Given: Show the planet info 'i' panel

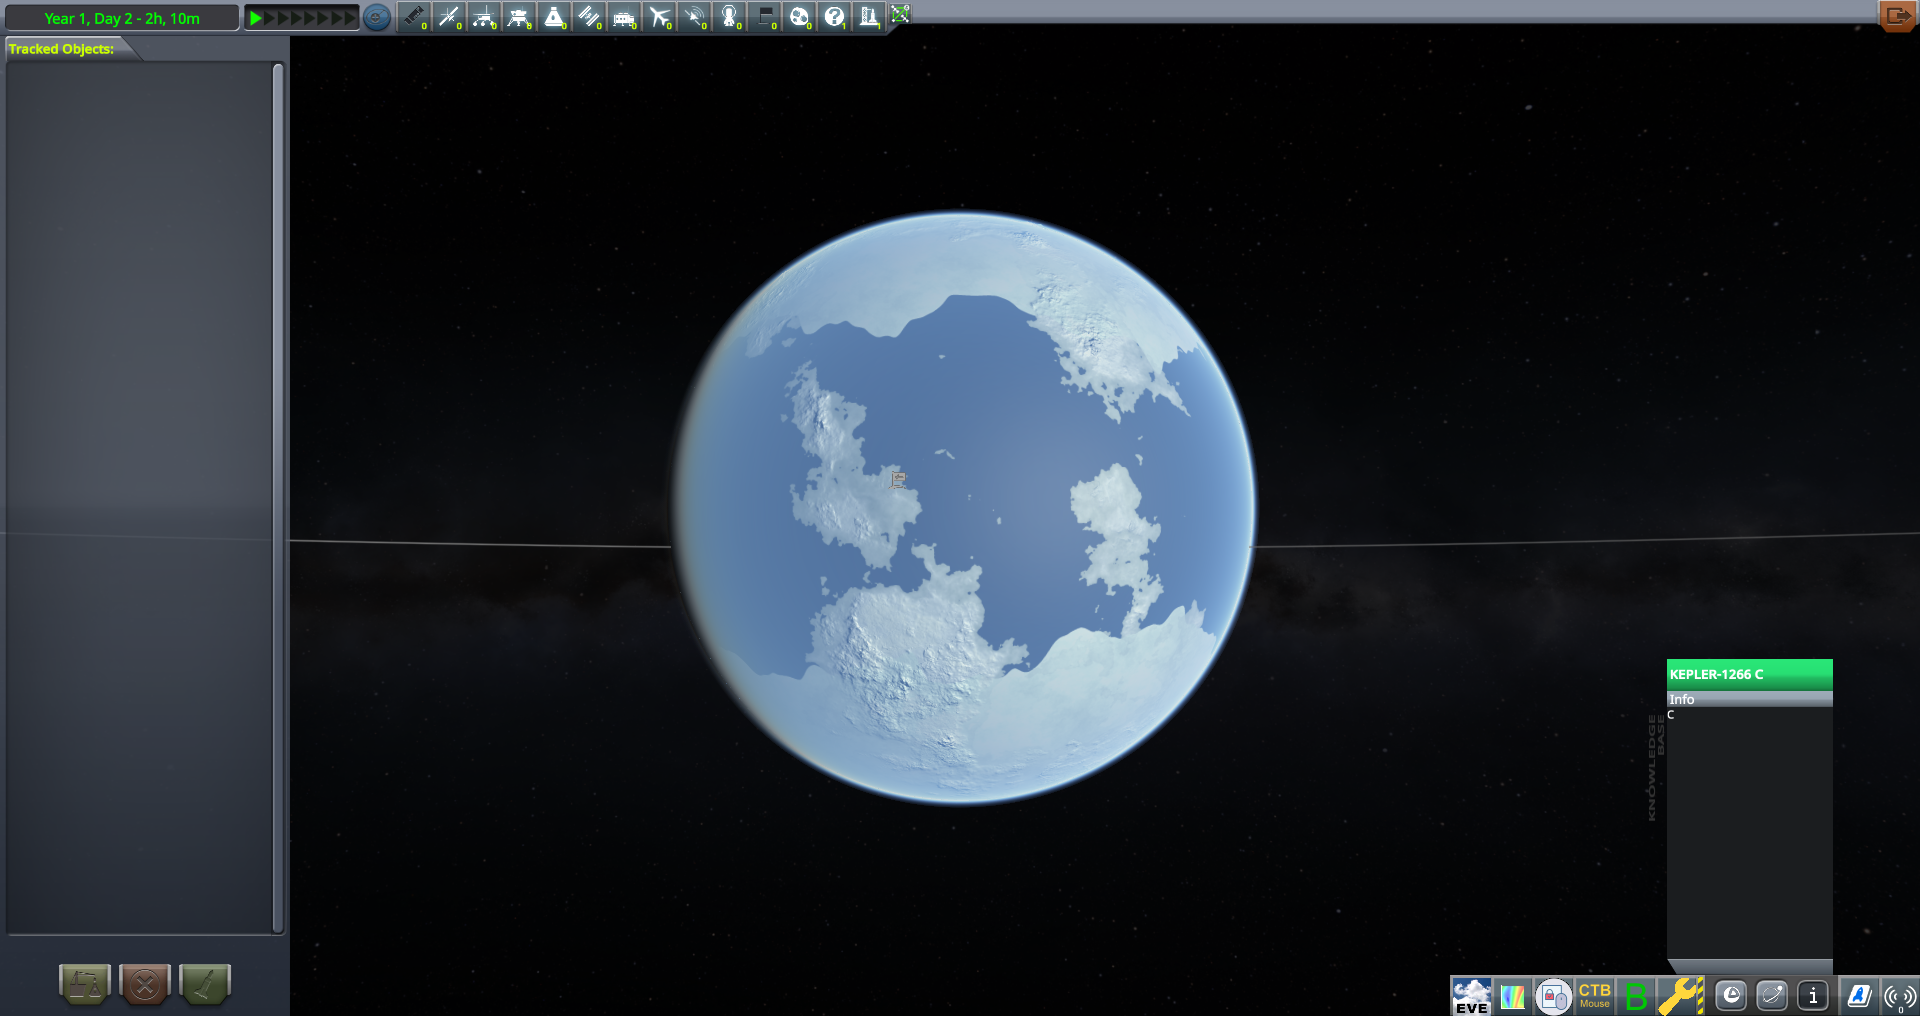Looking at the screenshot, I should tap(1813, 996).
